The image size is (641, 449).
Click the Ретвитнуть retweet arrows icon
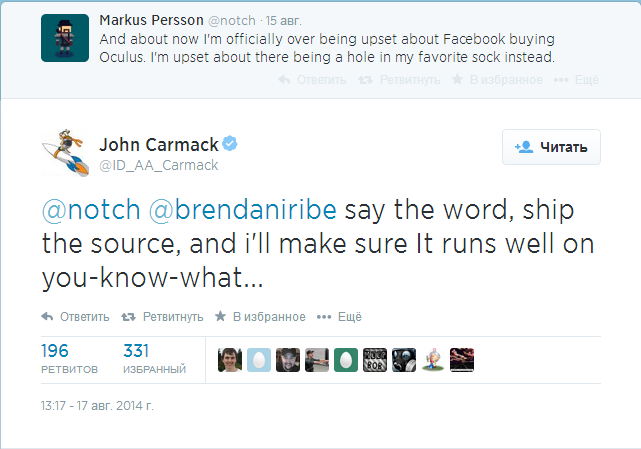(128, 317)
